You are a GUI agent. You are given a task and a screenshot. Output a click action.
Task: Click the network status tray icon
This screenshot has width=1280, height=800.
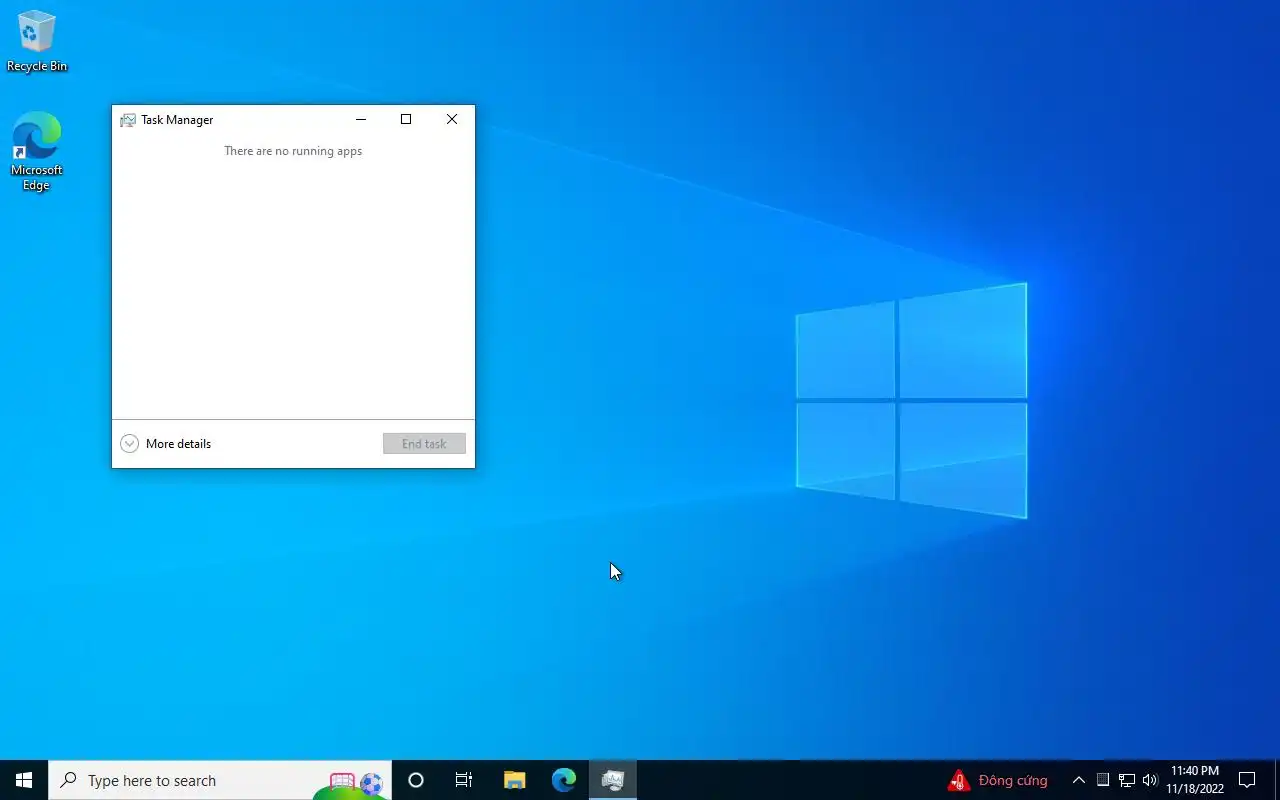[1127, 780]
